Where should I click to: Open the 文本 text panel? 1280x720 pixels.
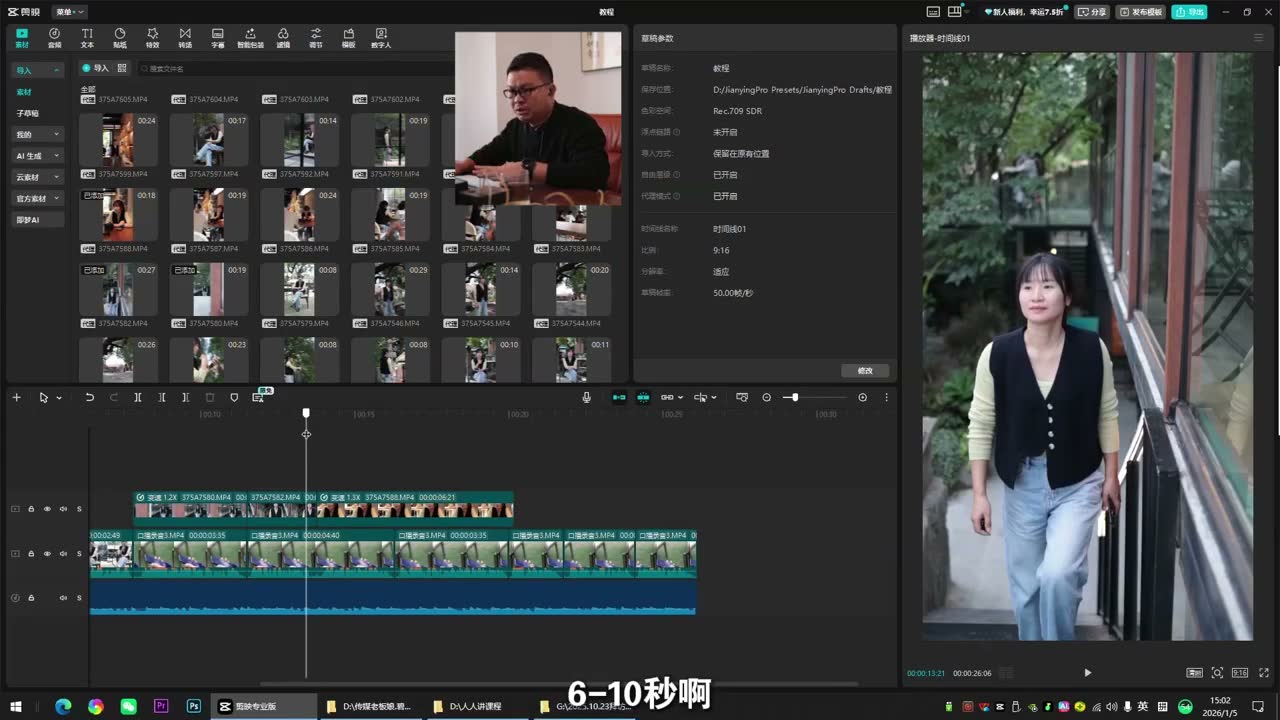[x=87, y=38]
